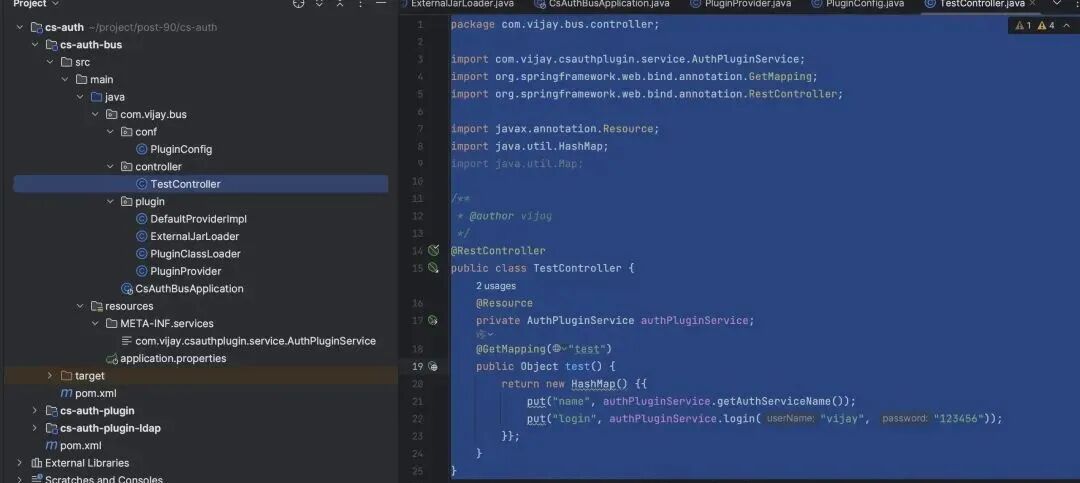
Task: Collapse the META-INF.services folder
Action: coord(95,323)
